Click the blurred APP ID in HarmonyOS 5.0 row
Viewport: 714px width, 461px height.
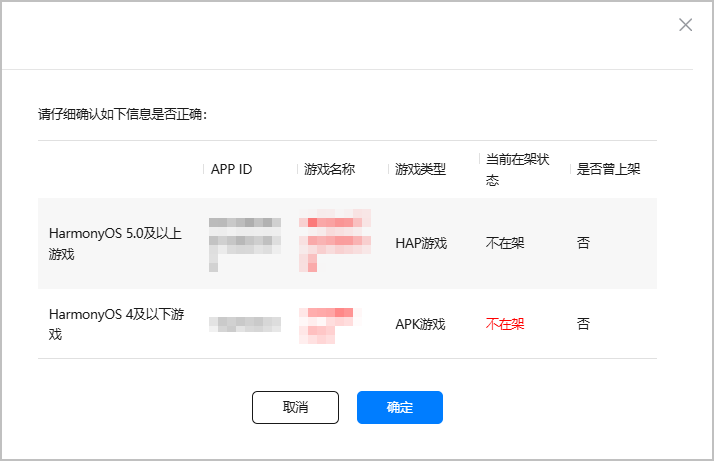point(245,242)
